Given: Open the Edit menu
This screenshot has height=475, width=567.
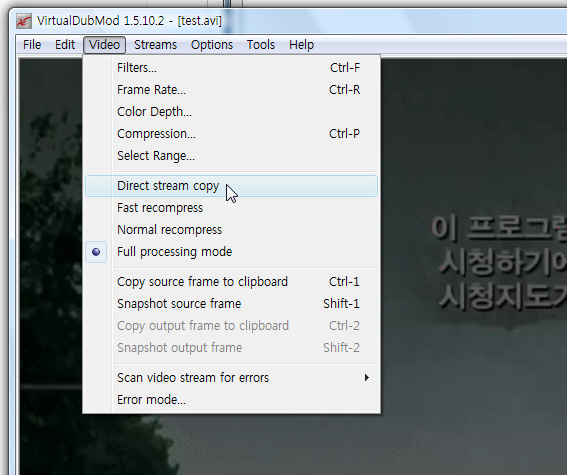Looking at the screenshot, I should point(65,45).
